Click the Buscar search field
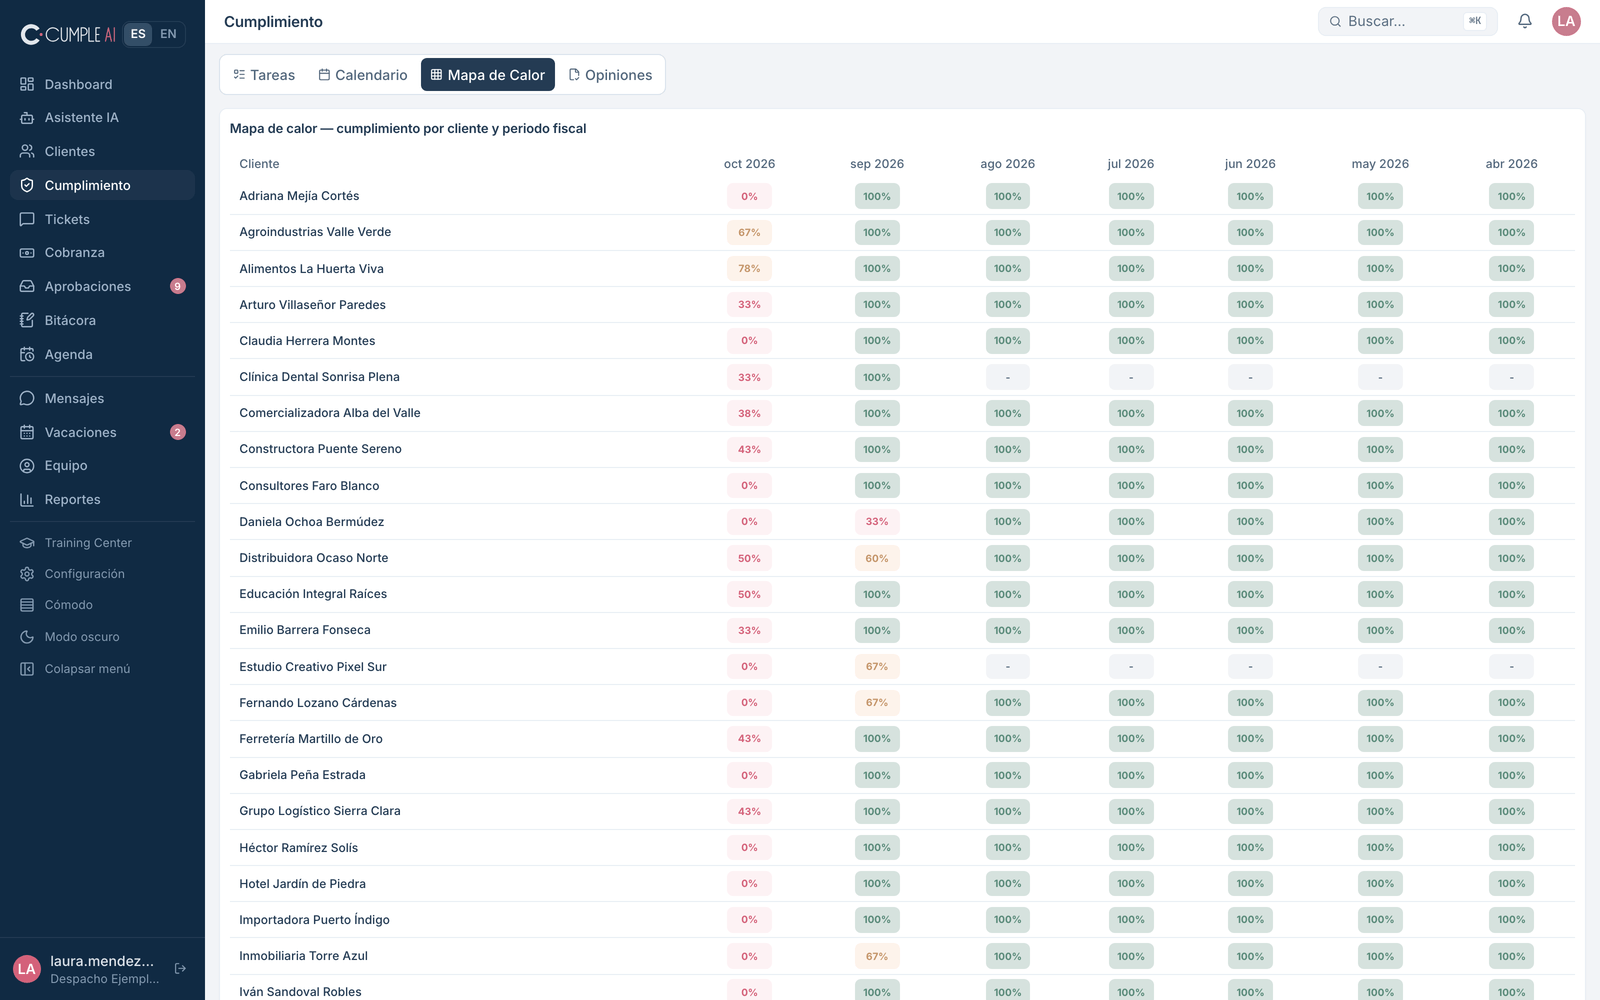 (1408, 21)
